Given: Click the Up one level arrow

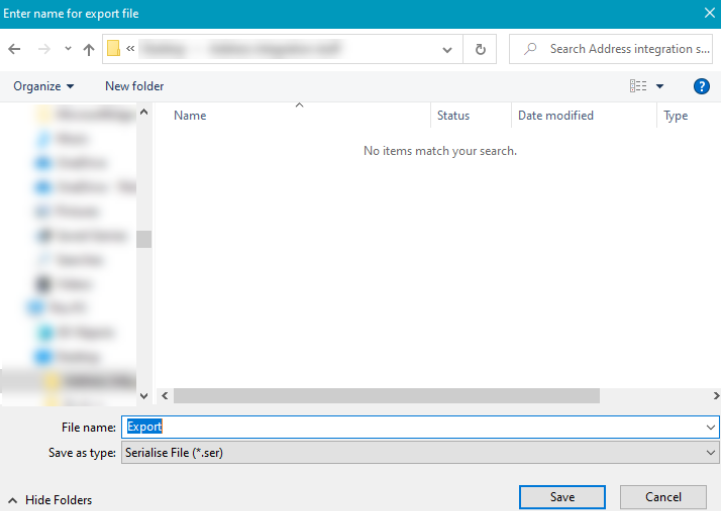Looking at the screenshot, I should tap(89, 49).
